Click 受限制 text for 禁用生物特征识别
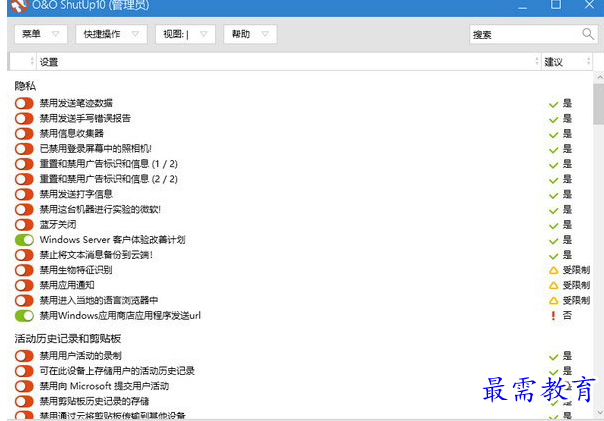Image resolution: width=604 pixels, height=421 pixels. (x=576, y=270)
